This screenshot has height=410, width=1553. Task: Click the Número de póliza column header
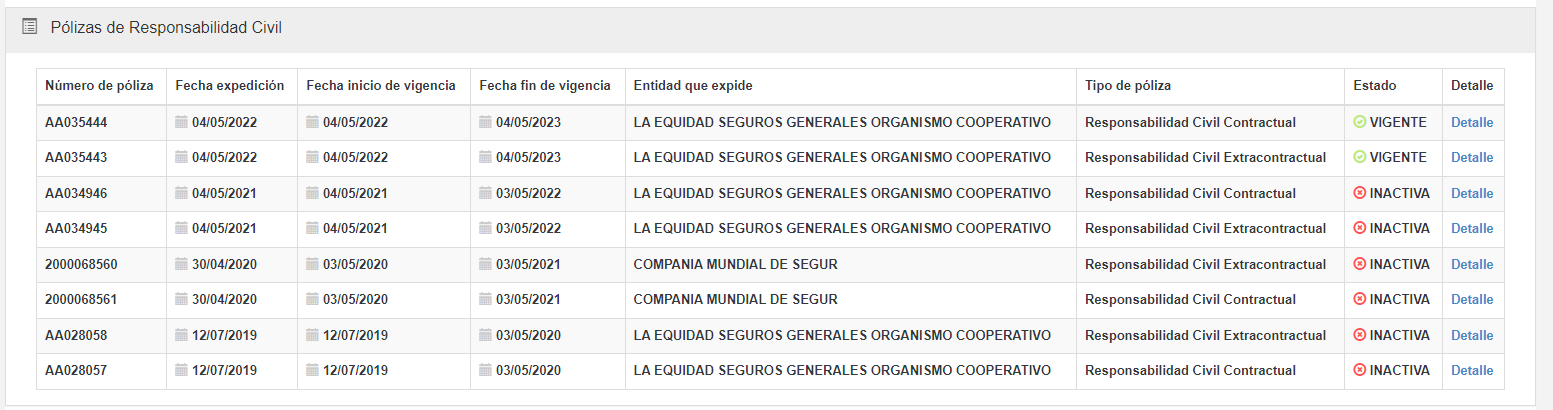pyautogui.click(x=99, y=86)
